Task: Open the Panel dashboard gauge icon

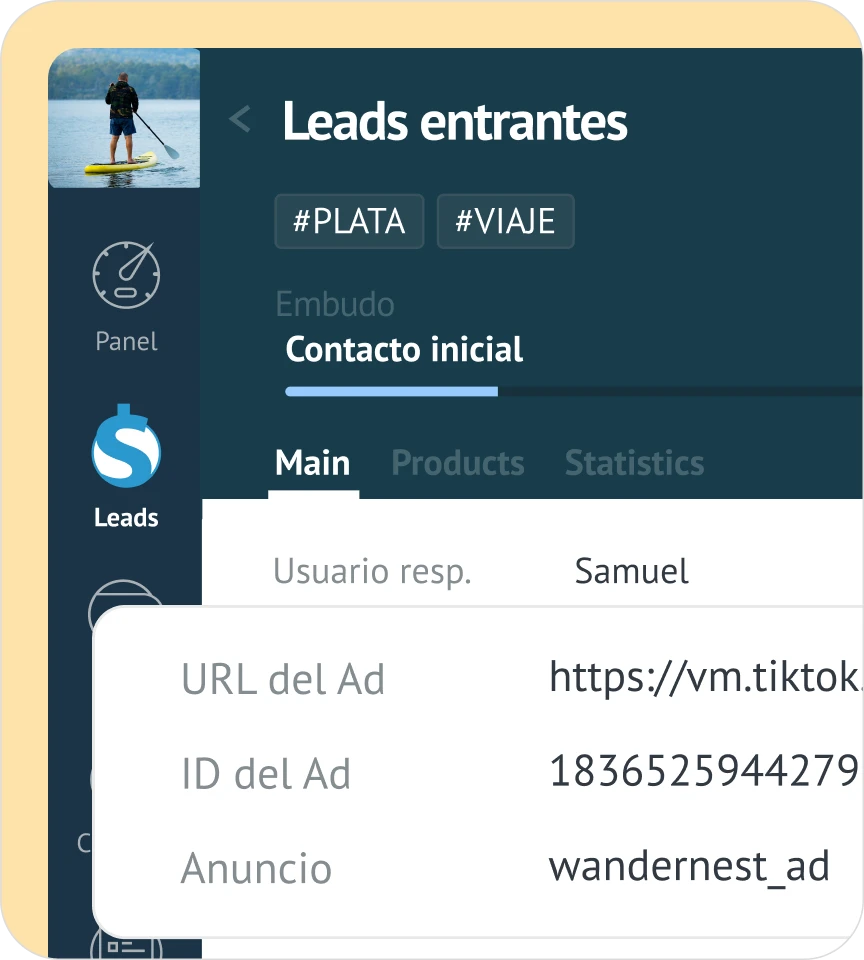Action: 126,275
